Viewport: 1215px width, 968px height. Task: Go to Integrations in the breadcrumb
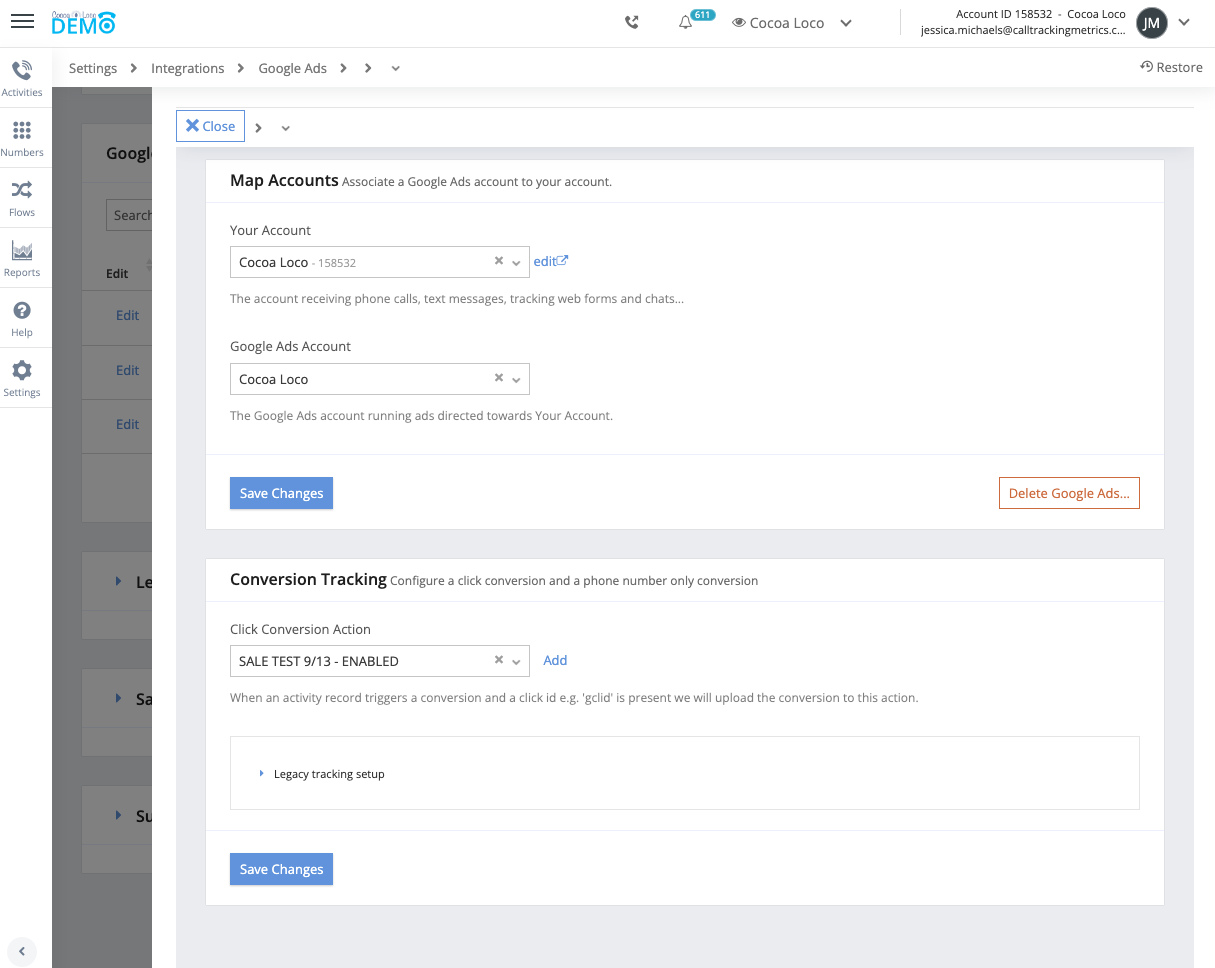[188, 67]
